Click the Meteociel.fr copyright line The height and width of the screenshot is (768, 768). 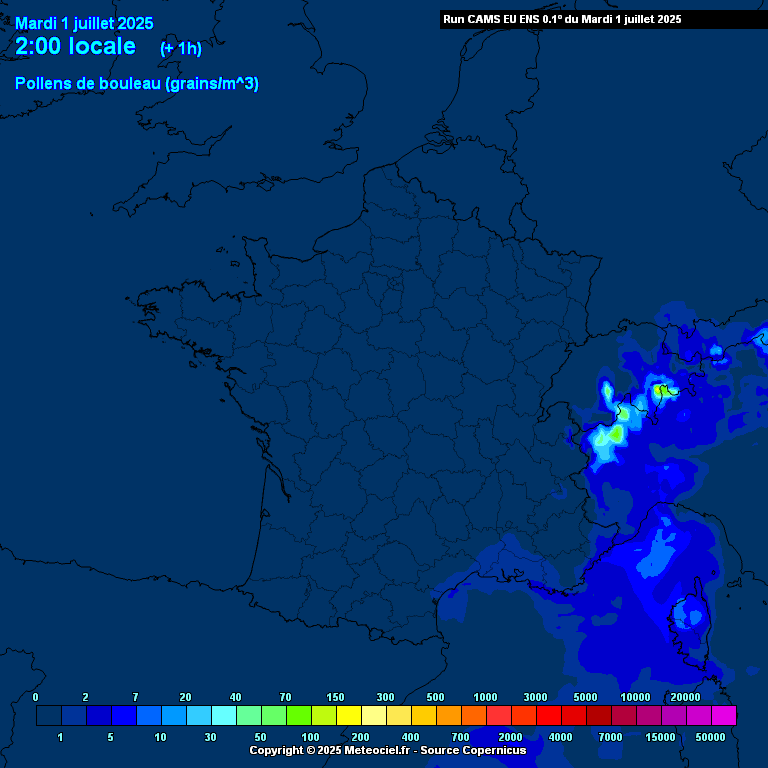(x=387, y=750)
